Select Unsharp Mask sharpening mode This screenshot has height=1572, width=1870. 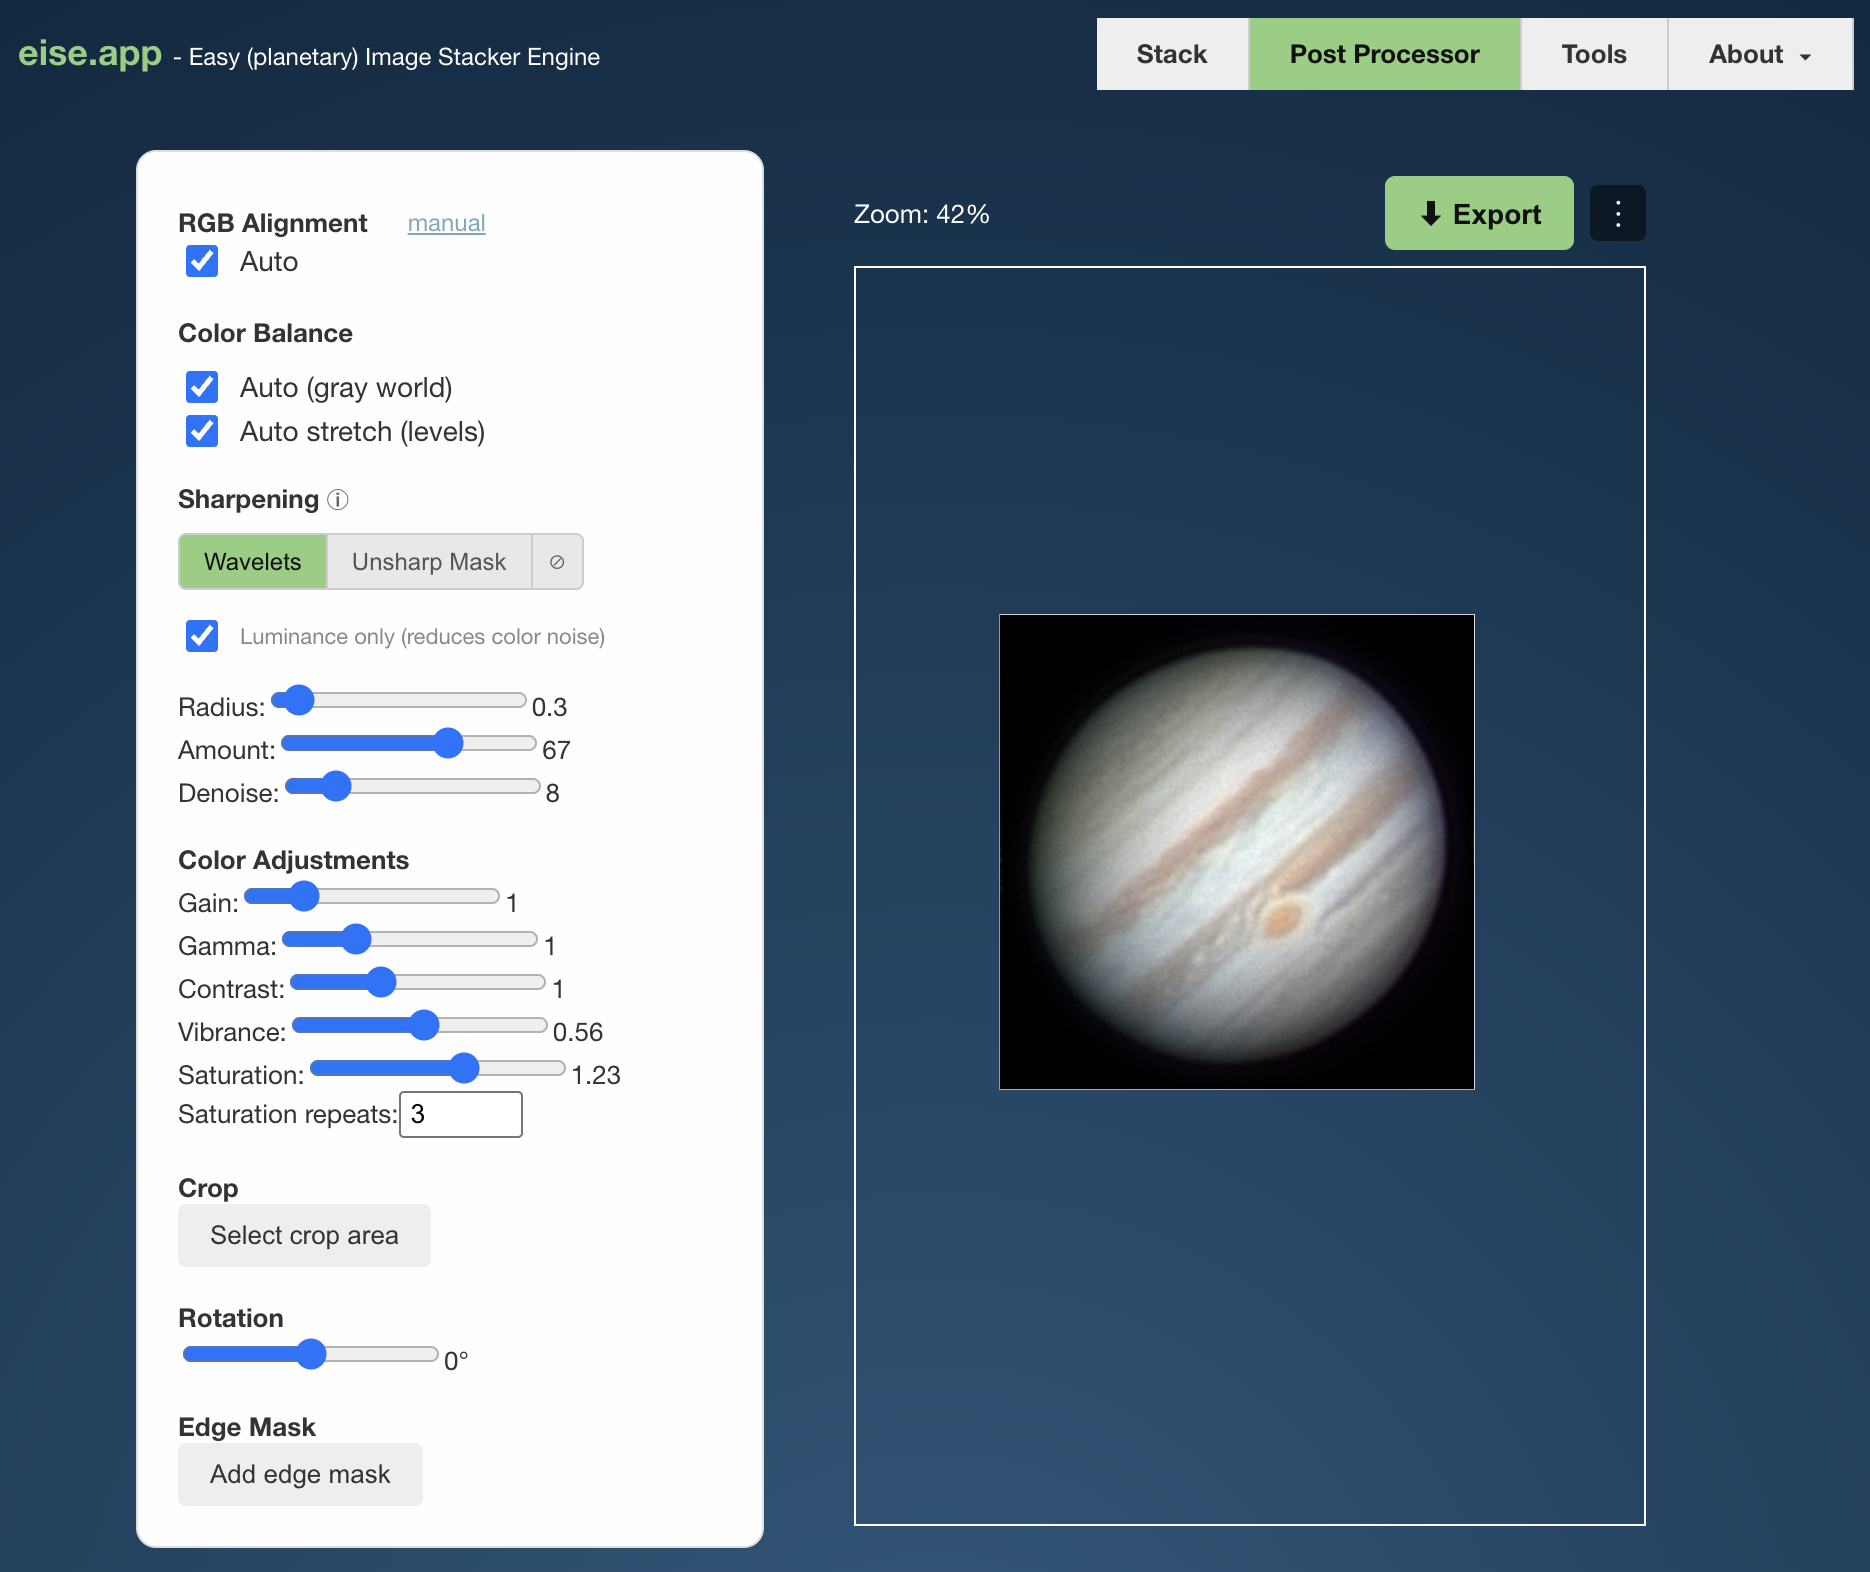(428, 561)
